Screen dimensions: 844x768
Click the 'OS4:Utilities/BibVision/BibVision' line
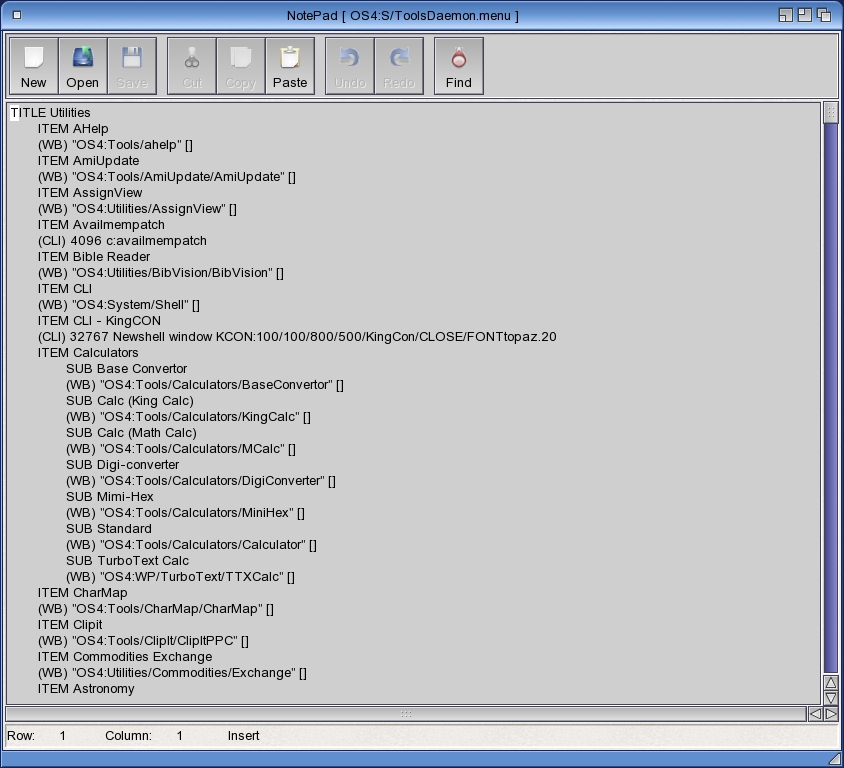(x=161, y=273)
